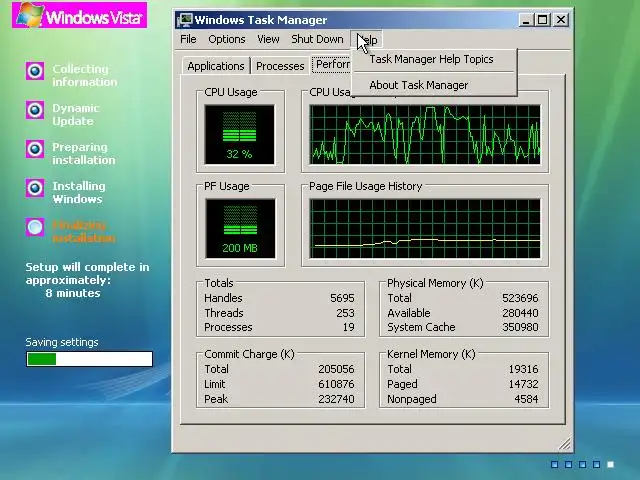The height and width of the screenshot is (480, 640).
Task: Maximize the Task Manager window
Action: click(x=543, y=20)
